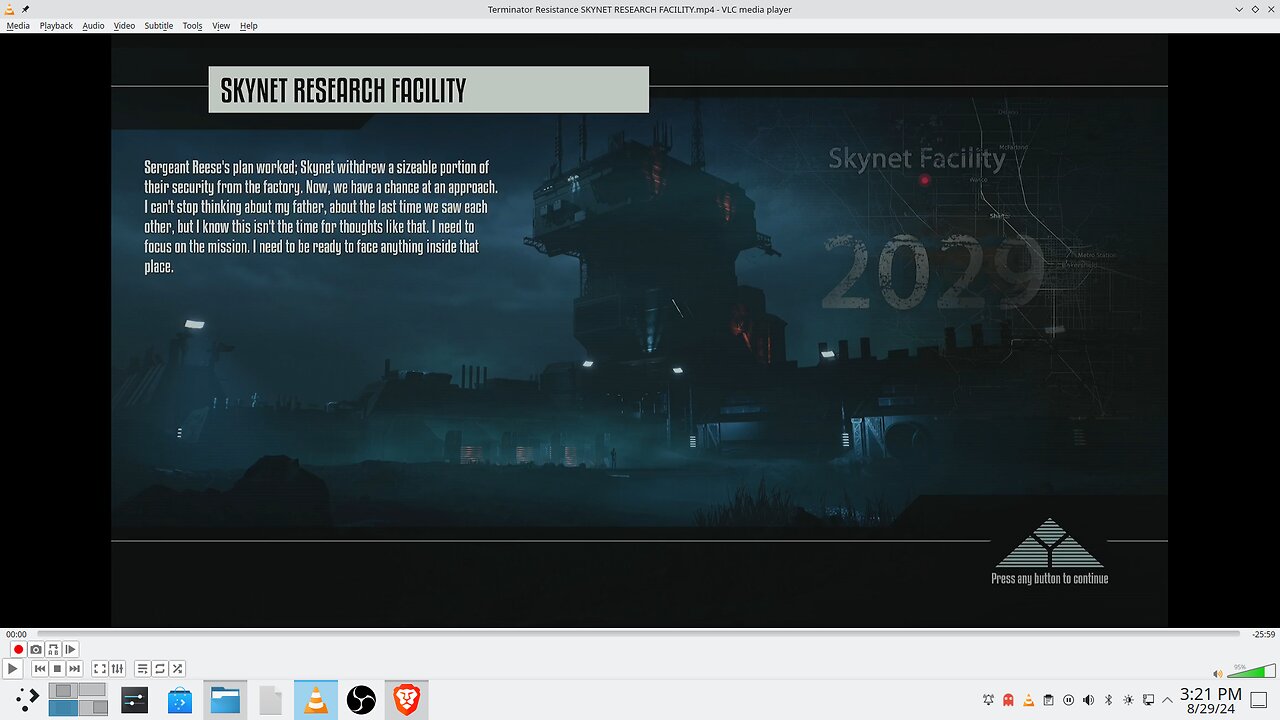1280x720 pixels.
Task: Open the Media menu
Action: [x=18, y=26]
